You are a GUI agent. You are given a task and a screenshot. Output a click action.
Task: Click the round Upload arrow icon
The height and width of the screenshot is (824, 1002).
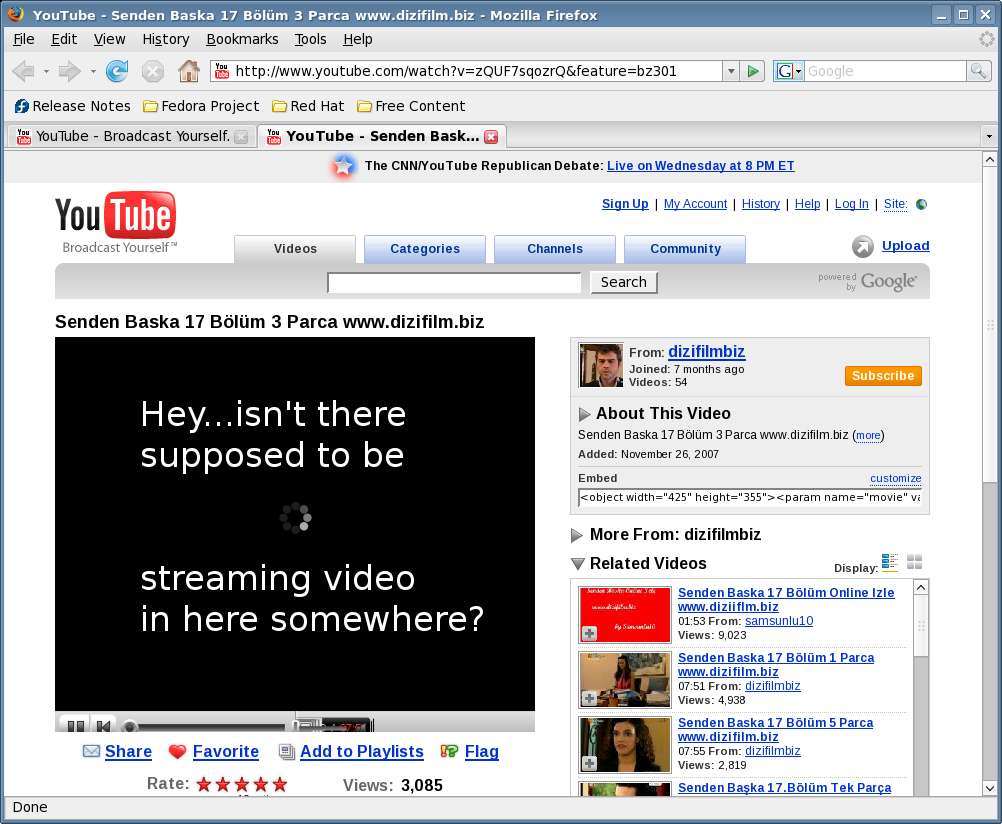(x=863, y=246)
